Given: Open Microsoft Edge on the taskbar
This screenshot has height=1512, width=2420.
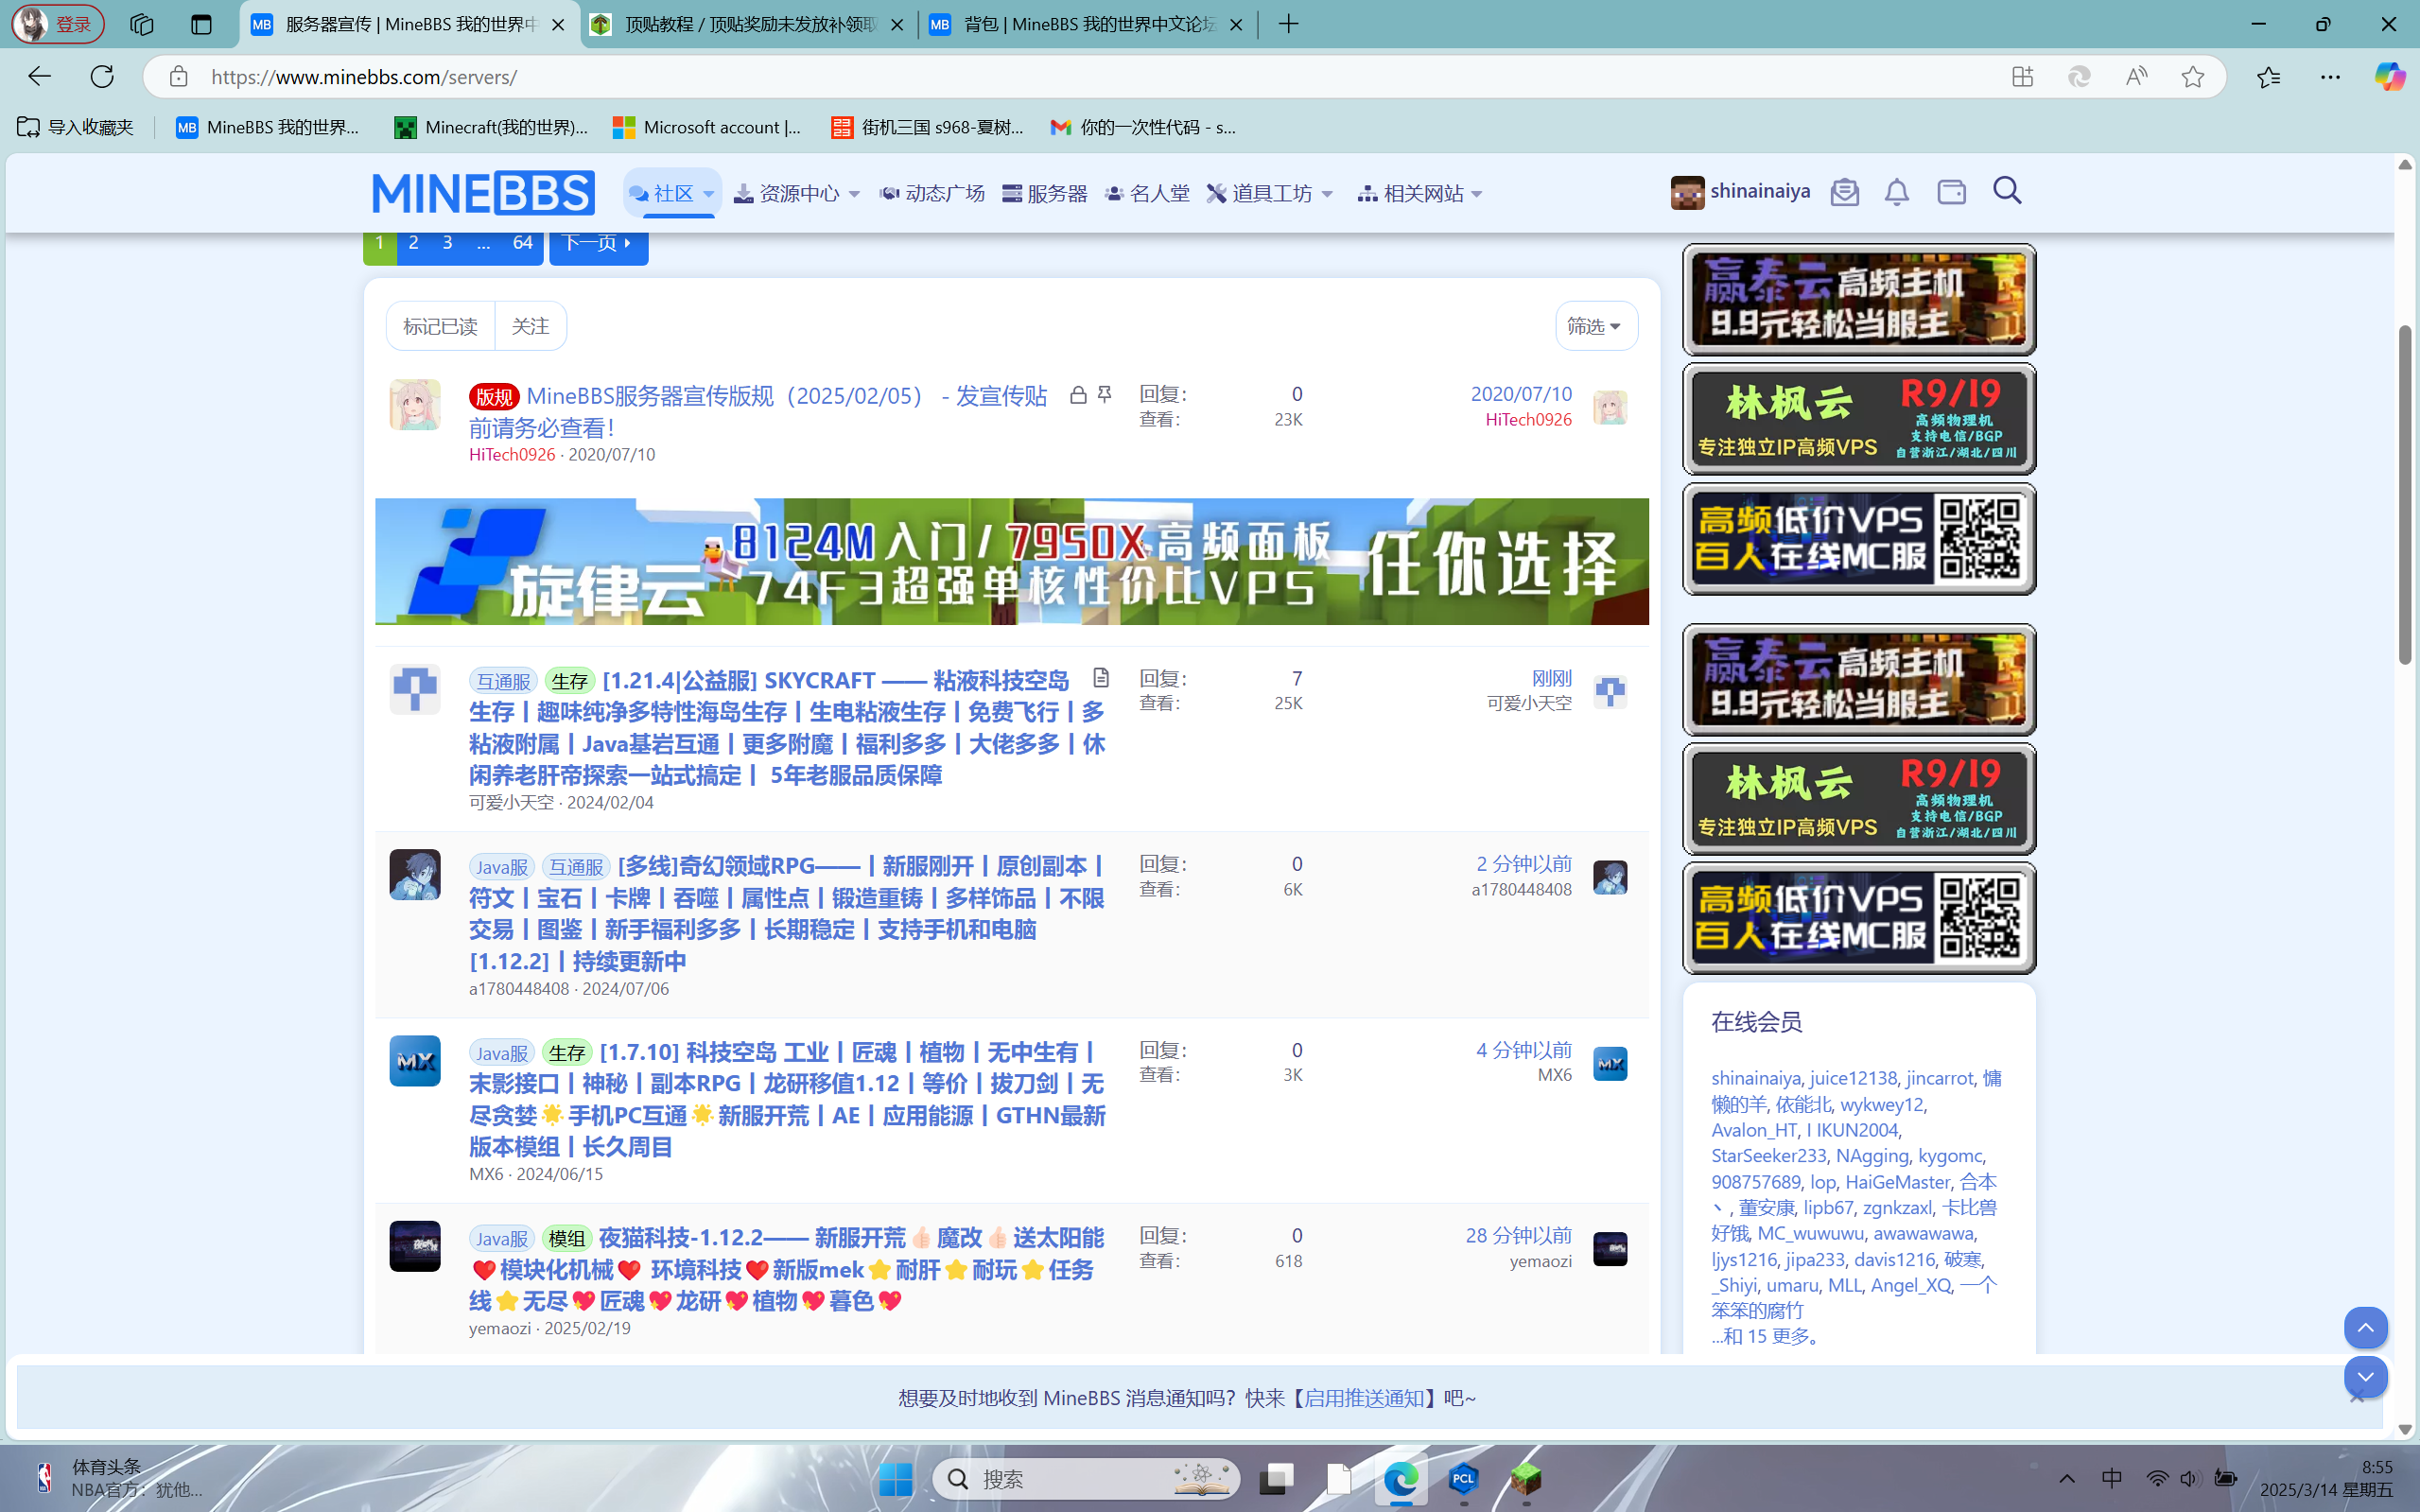Looking at the screenshot, I should (1400, 1478).
